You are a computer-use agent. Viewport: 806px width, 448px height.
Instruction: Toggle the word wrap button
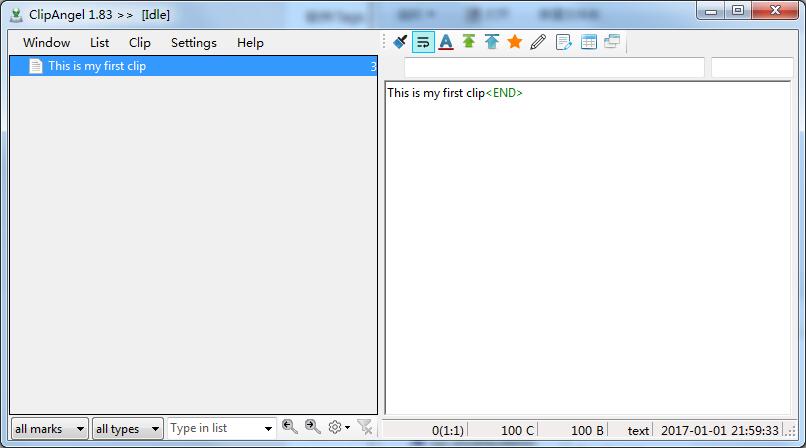coord(423,42)
